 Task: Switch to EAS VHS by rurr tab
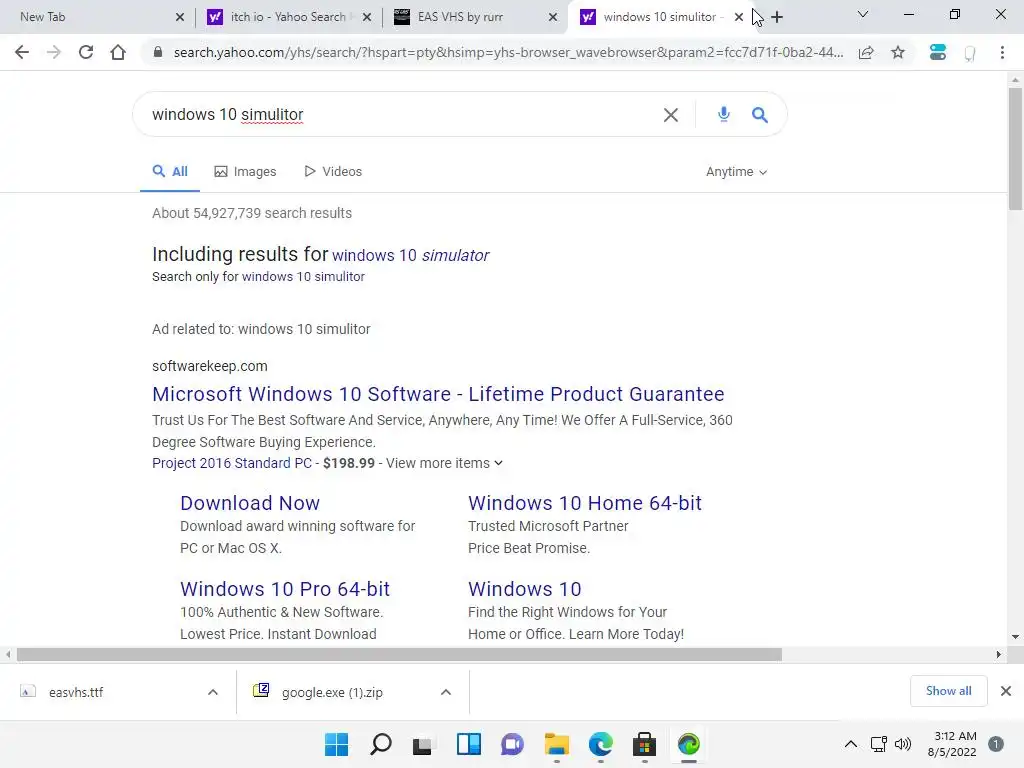tap(473, 17)
